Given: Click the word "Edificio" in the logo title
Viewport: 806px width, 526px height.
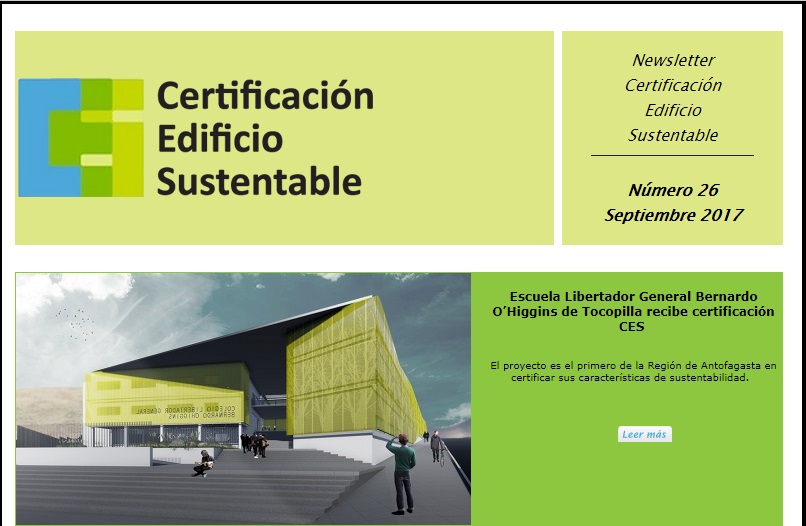Looking at the screenshot, I should pyautogui.click(x=220, y=138).
